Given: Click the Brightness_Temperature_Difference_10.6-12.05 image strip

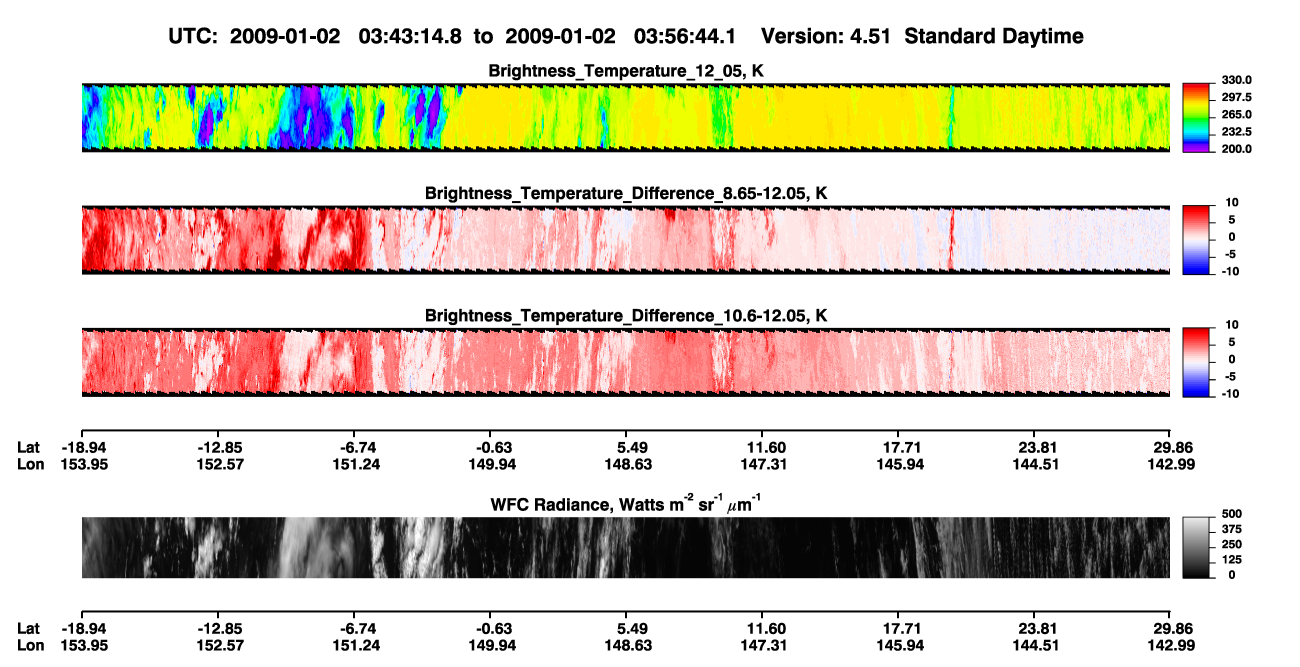Looking at the screenshot, I should pyautogui.click(x=625, y=361).
